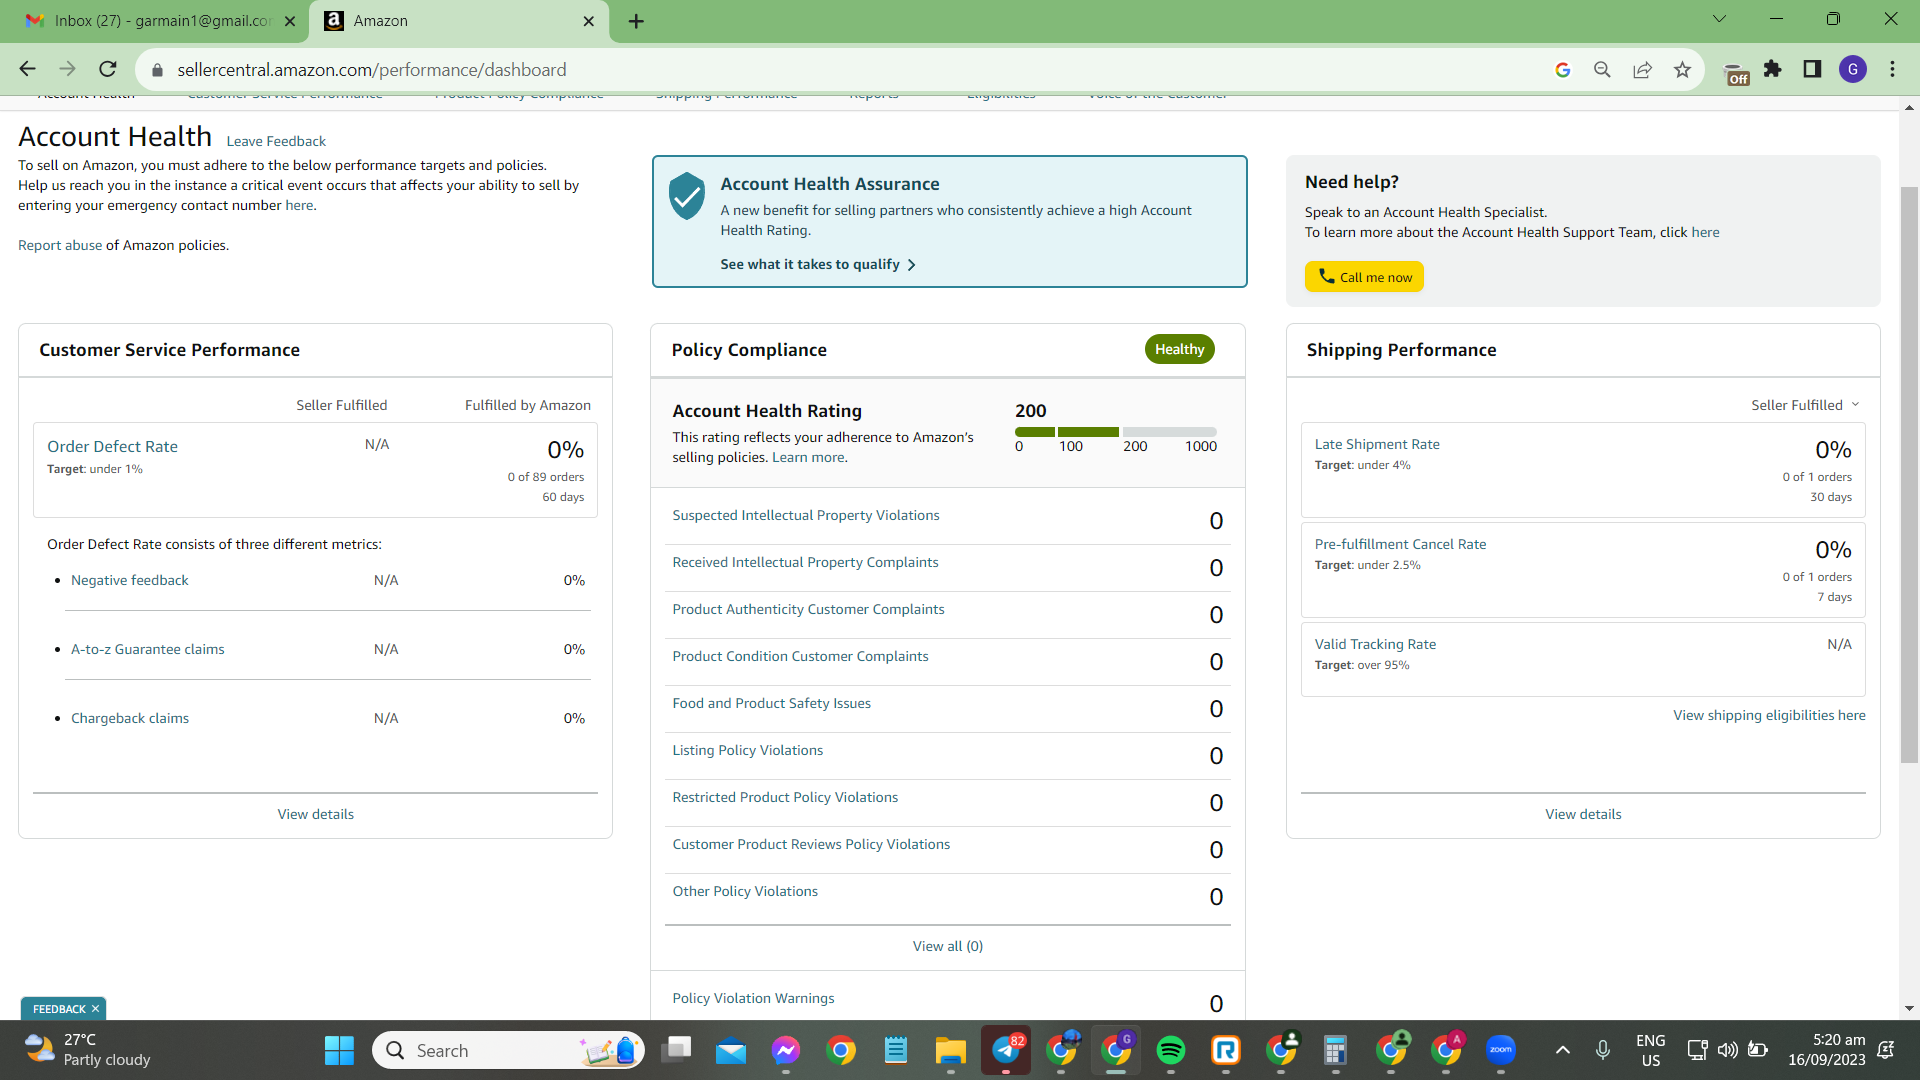Open Restricted Product Policy Violations
The width and height of the screenshot is (1920, 1080).
(x=785, y=797)
